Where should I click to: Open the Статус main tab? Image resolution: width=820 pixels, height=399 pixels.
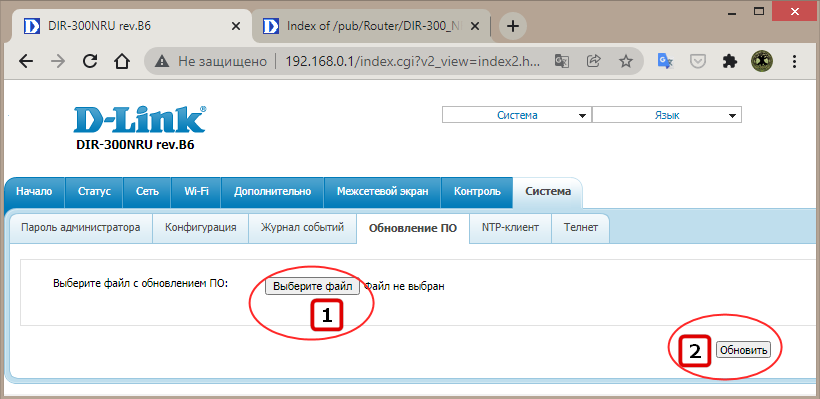(x=94, y=192)
